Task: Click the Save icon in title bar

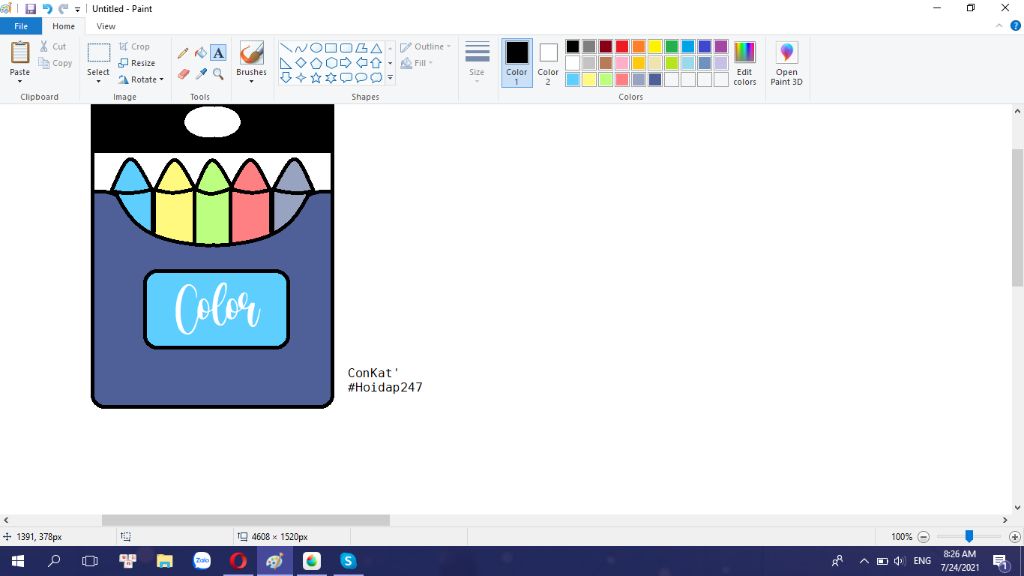Action: 30,8
